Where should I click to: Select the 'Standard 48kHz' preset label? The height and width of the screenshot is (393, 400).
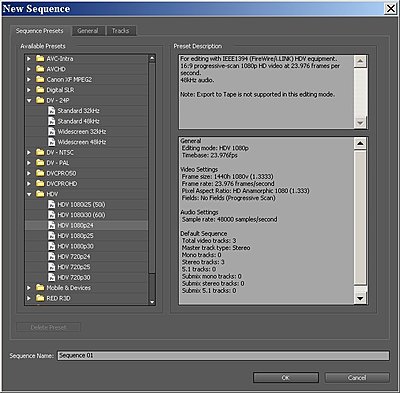[79, 121]
